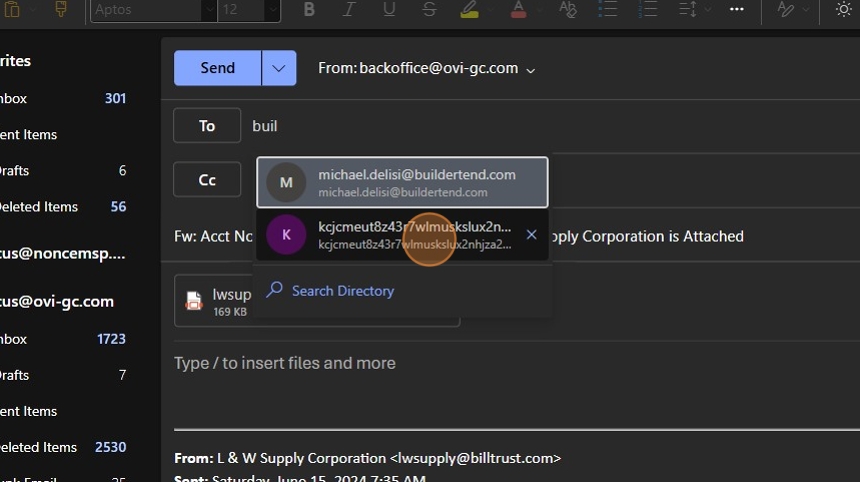Open Deleted Items folder showing 56

pos(63,207)
